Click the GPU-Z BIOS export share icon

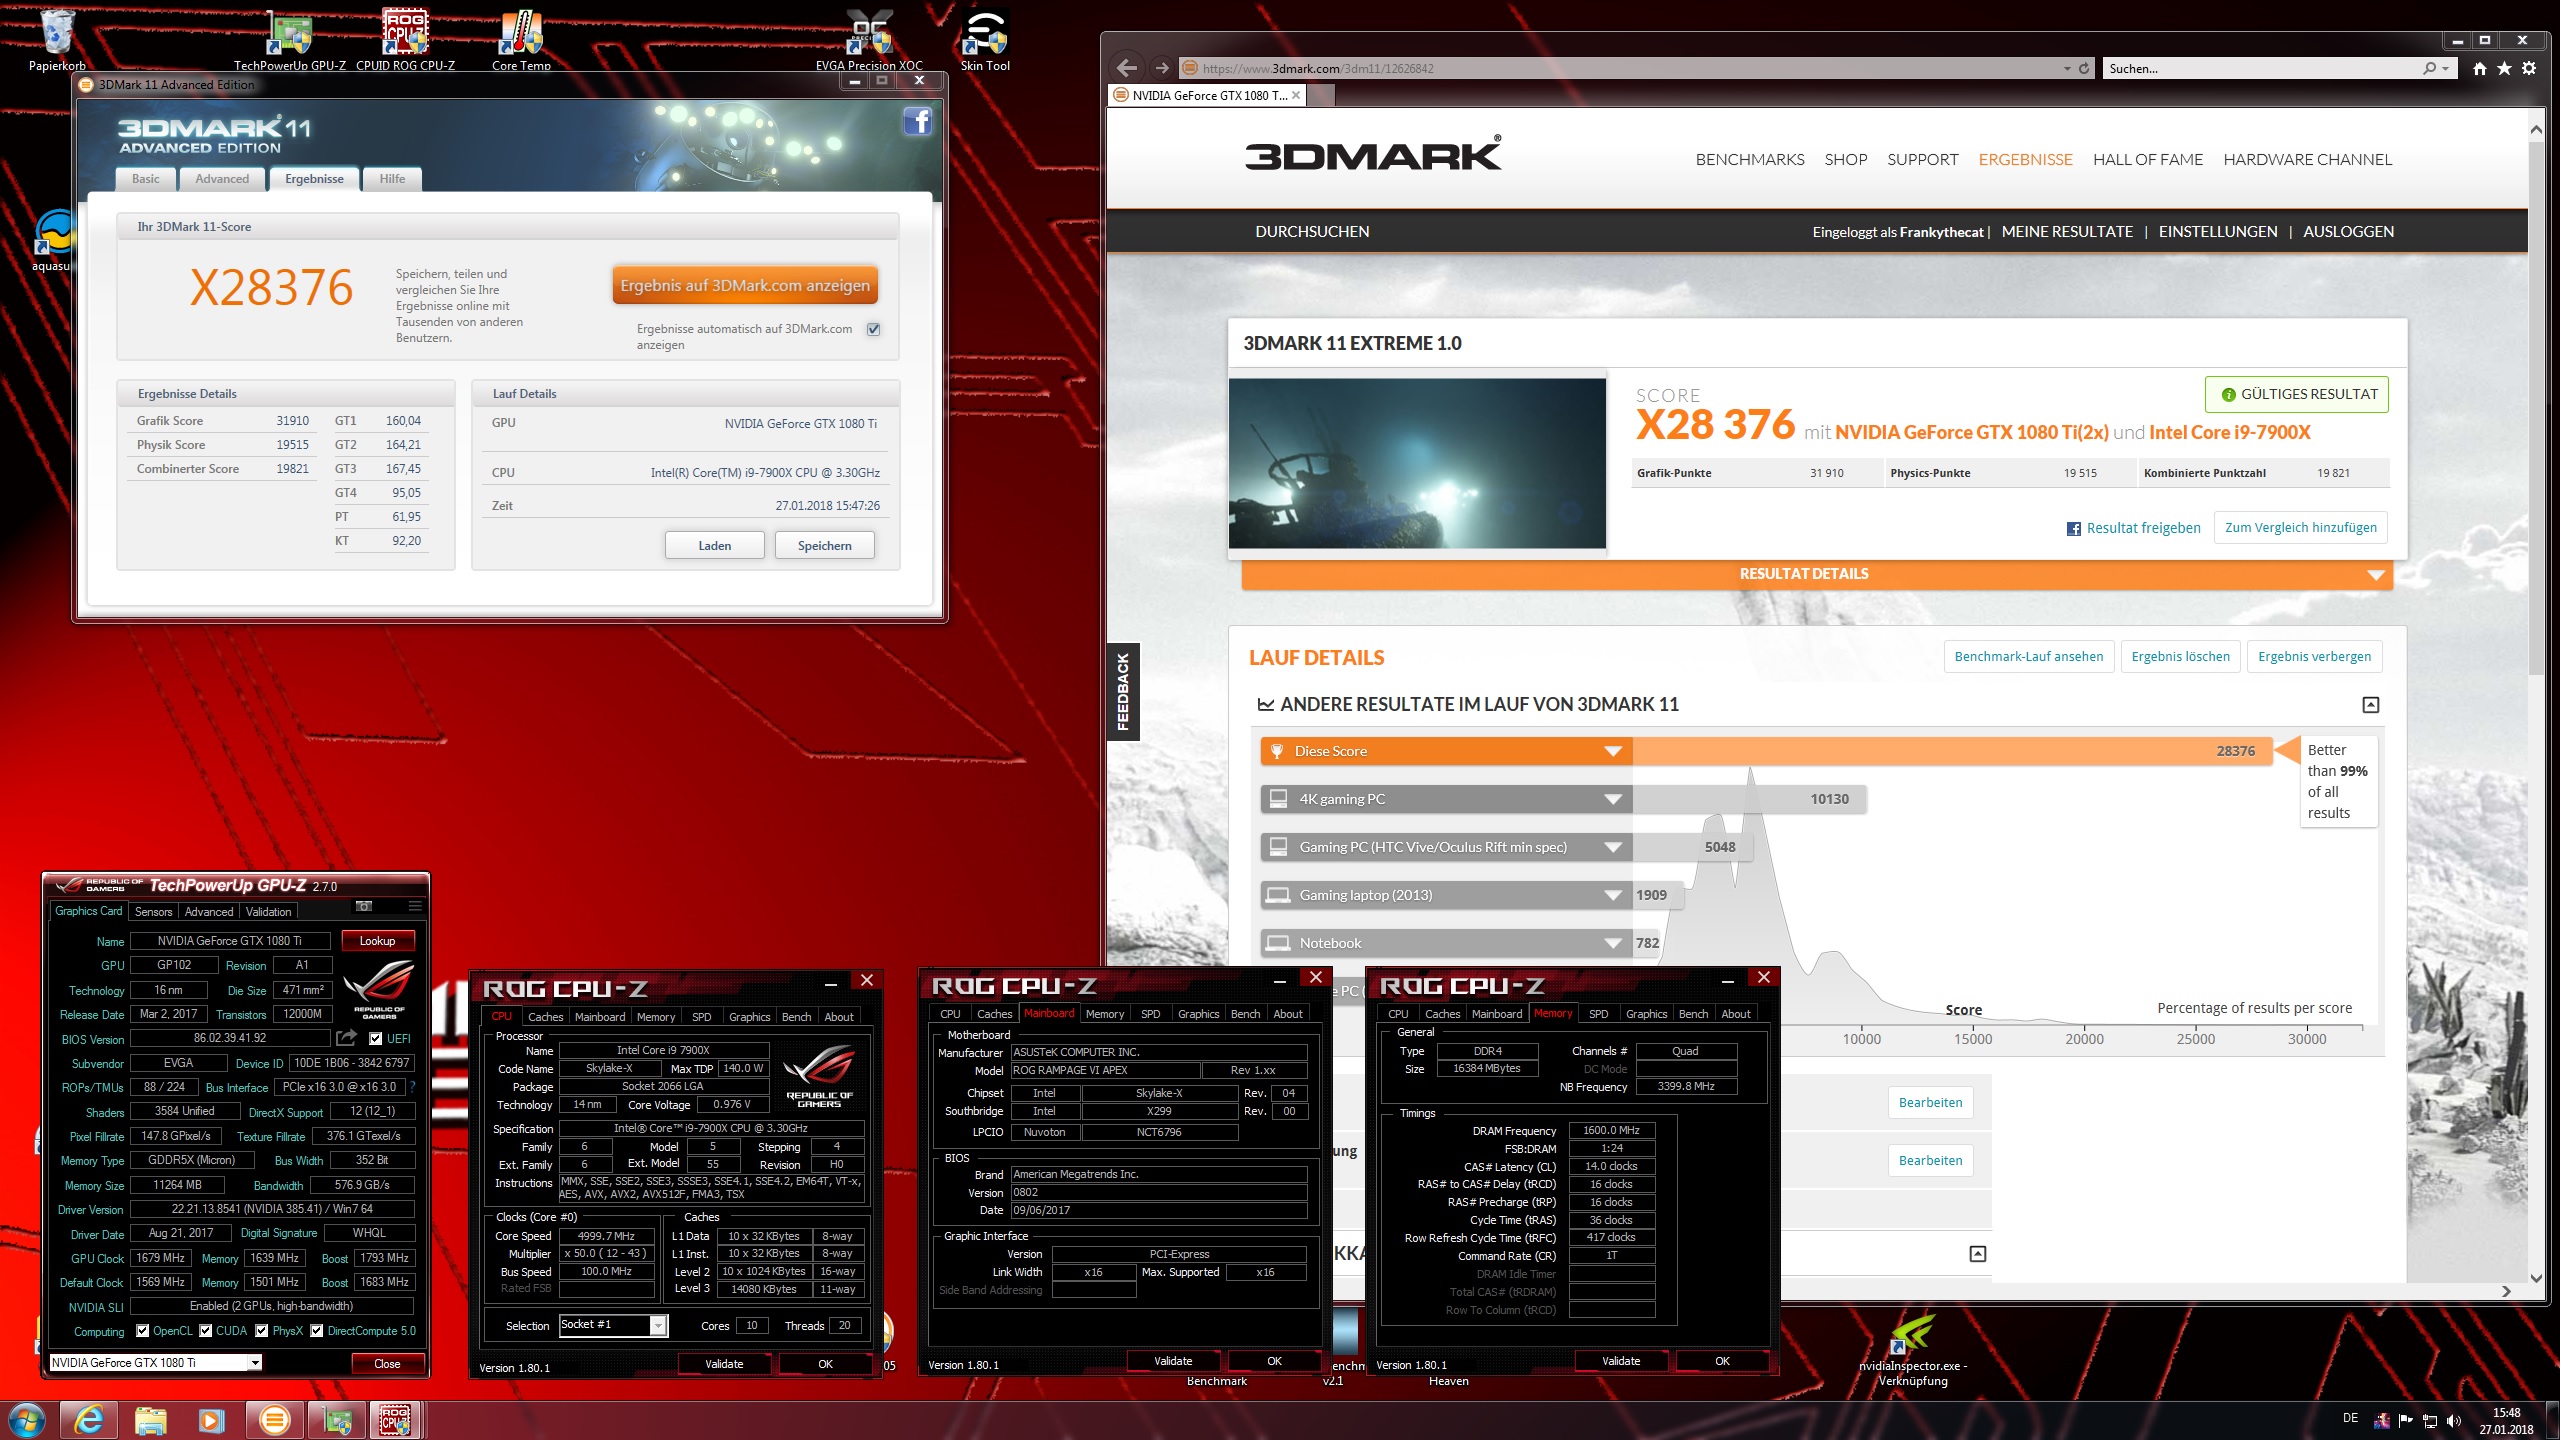346,1038
